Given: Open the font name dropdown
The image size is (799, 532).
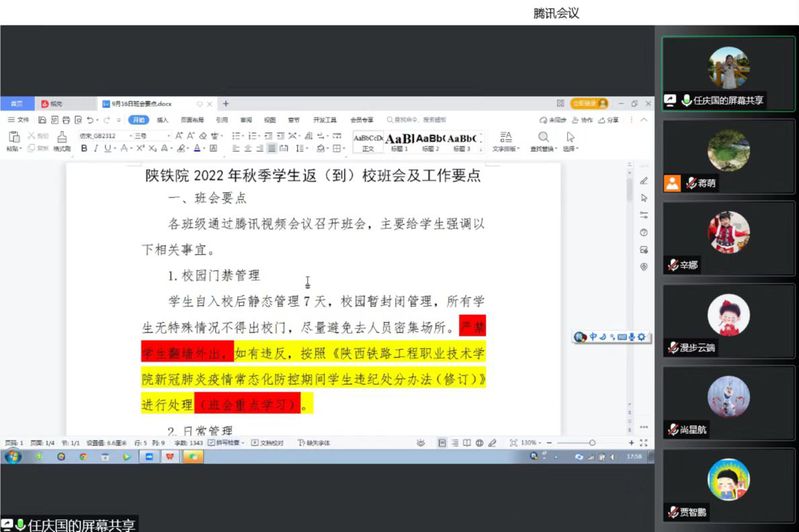Looking at the screenshot, I should pos(103,135).
